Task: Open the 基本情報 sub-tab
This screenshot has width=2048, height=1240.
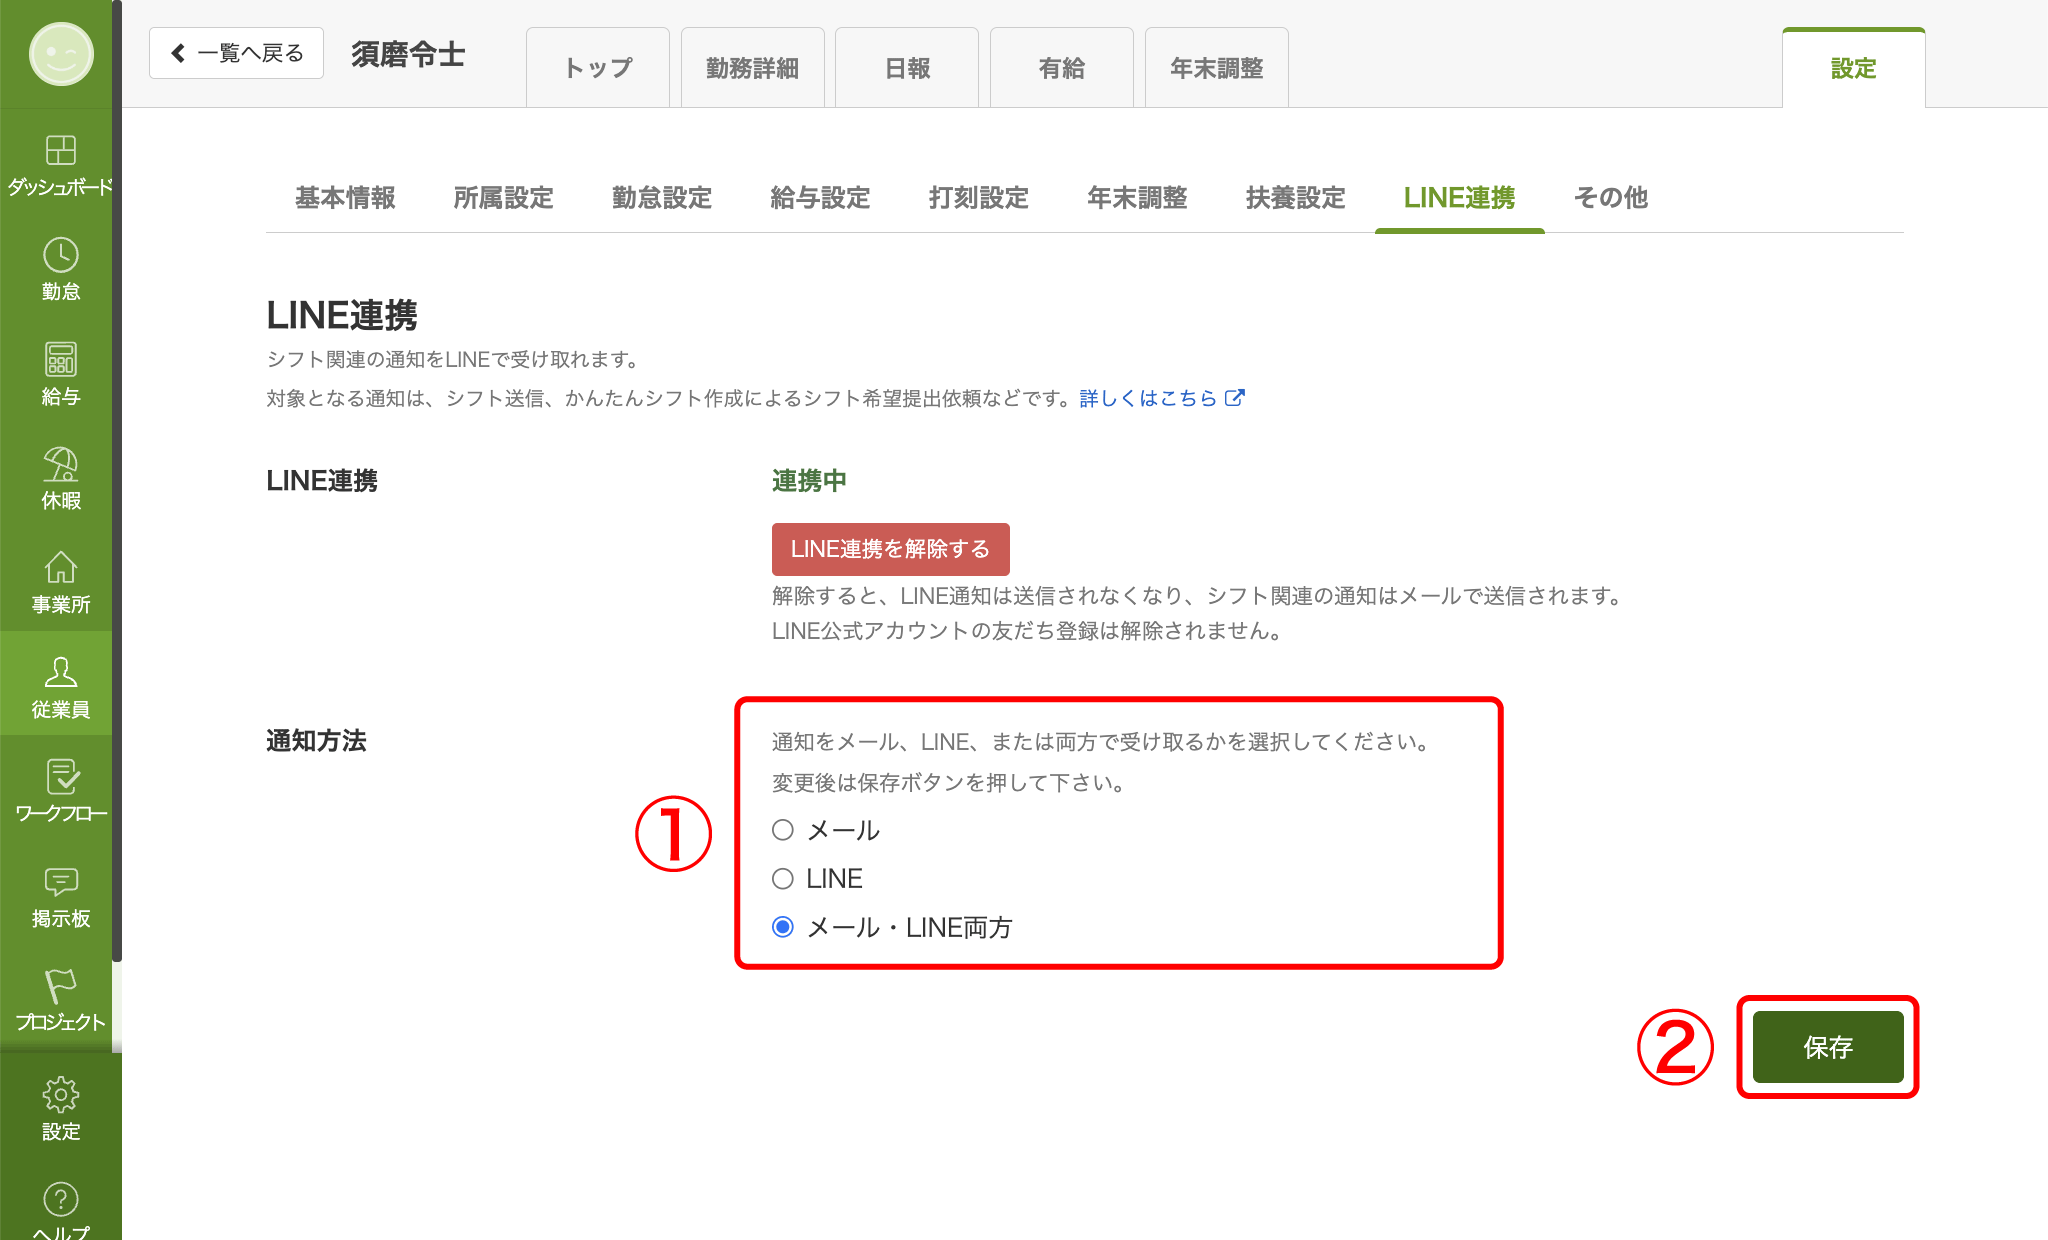Action: click(345, 198)
